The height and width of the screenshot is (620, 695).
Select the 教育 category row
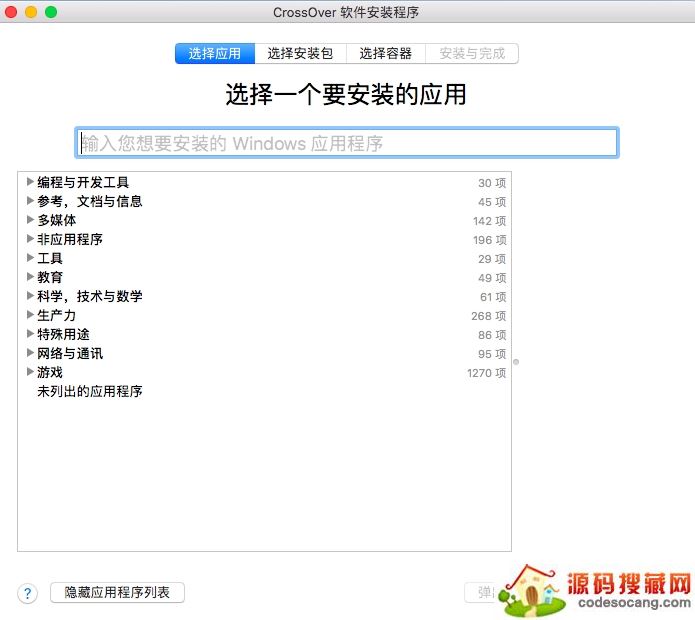(50, 277)
